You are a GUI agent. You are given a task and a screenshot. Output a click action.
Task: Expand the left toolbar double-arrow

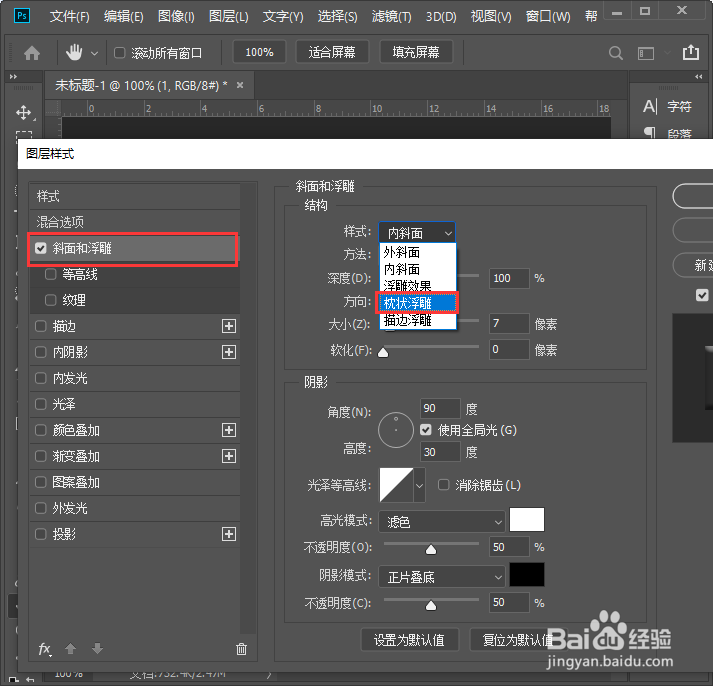[x=13, y=76]
